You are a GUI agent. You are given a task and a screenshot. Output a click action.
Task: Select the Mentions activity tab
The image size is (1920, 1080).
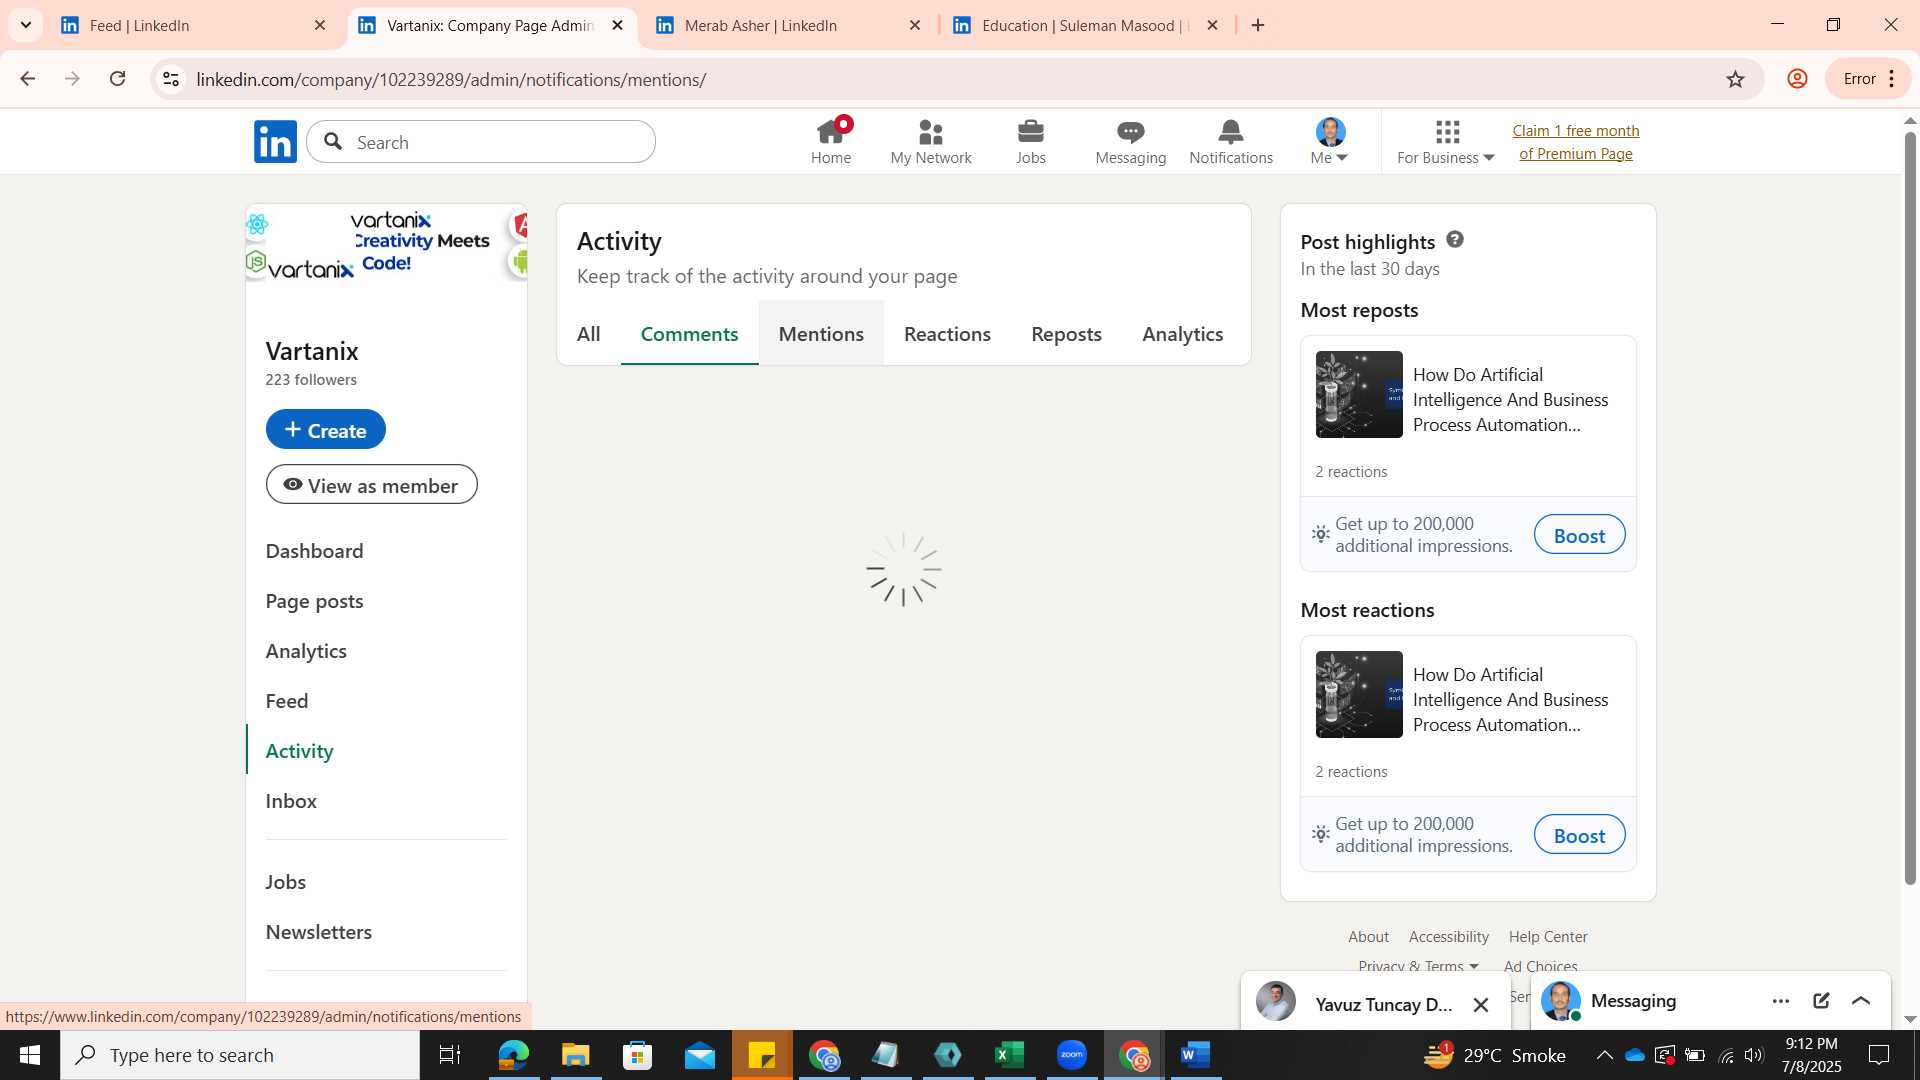tap(821, 334)
